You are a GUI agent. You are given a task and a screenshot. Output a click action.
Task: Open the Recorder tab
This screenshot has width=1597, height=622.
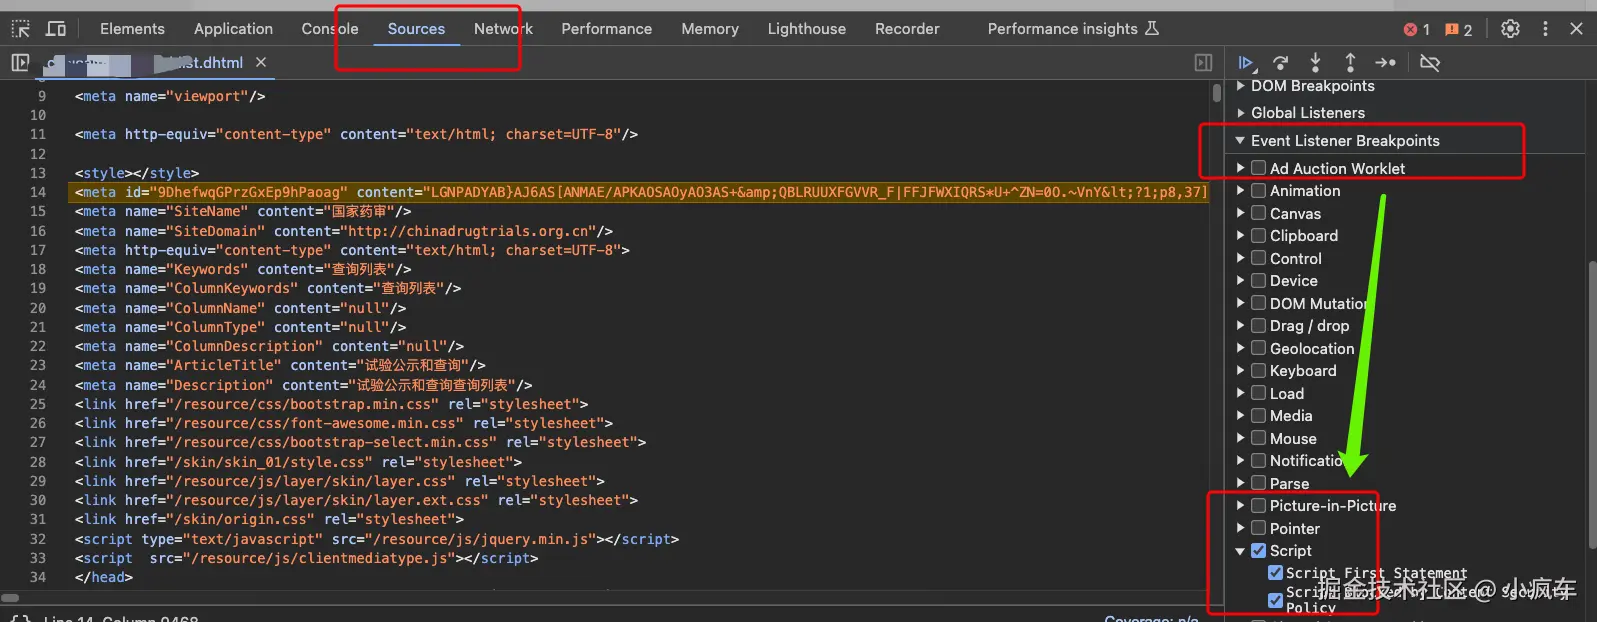[907, 29]
